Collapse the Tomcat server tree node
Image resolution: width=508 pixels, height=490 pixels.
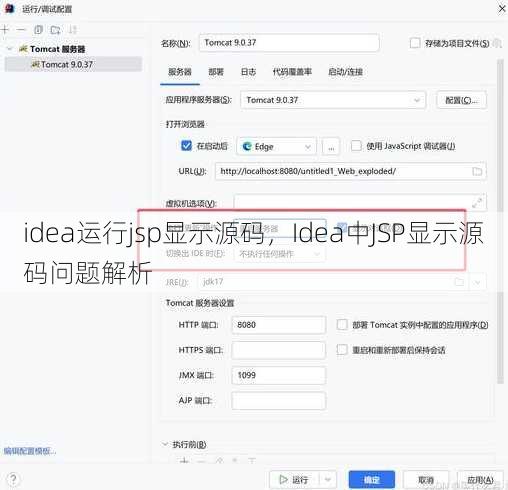pyautogui.click(x=9, y=49)
